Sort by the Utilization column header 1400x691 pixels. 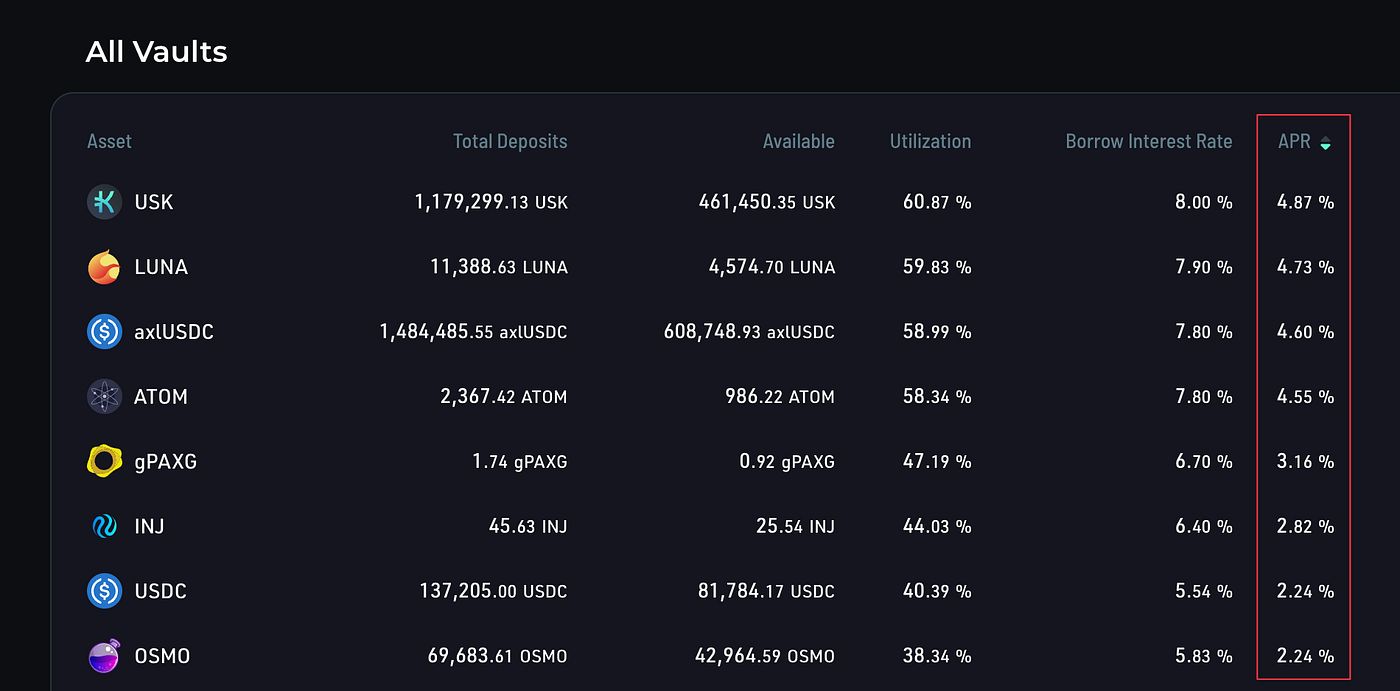click(x=930, y=142)
